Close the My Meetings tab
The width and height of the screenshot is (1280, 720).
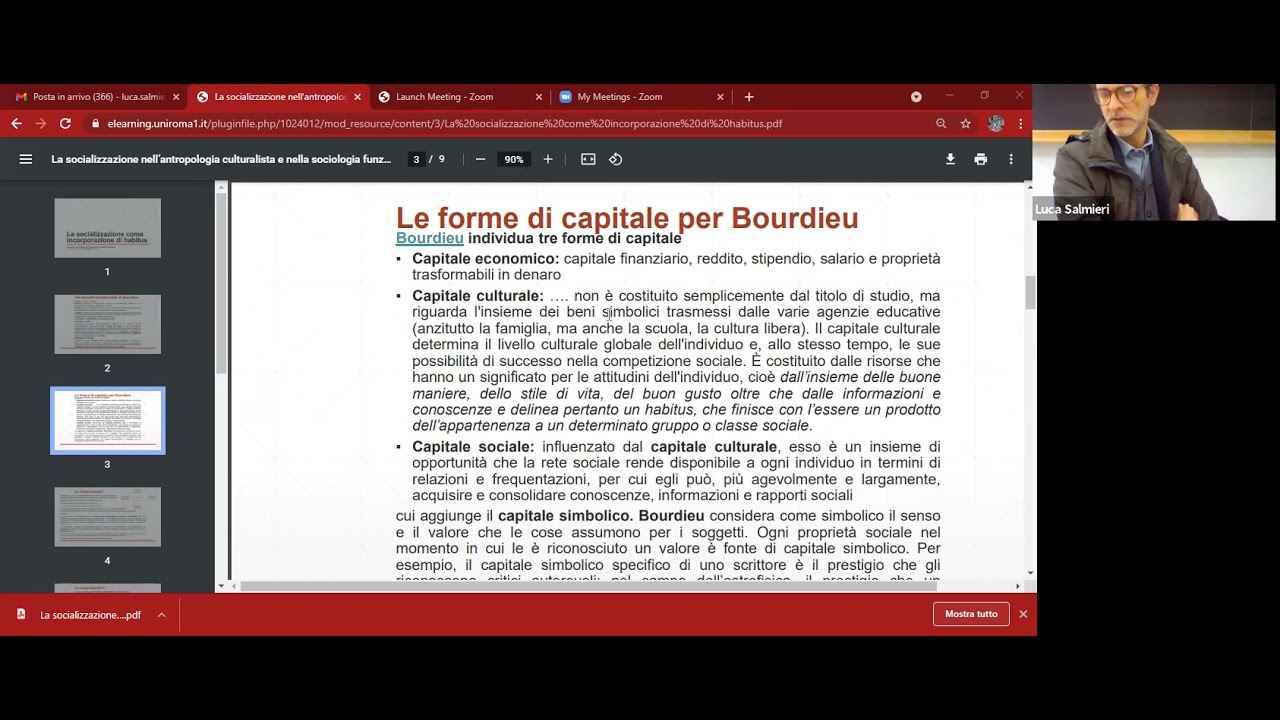[x=720, y=97]
